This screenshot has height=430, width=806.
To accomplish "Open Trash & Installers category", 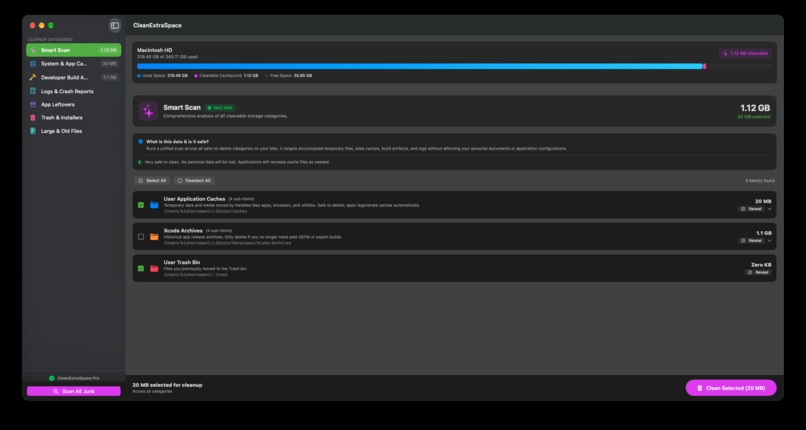I will 74,118.
